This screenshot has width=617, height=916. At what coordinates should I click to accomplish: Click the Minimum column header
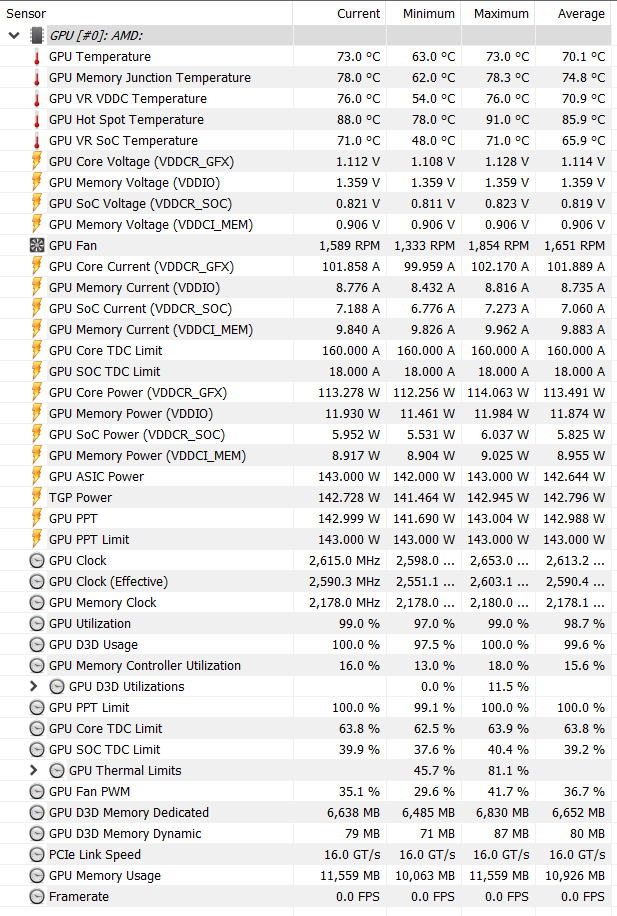click(424, 13)
